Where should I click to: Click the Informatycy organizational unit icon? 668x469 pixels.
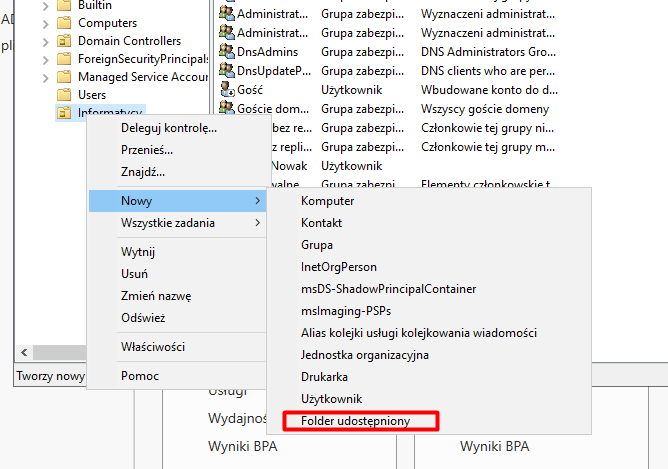pyautogui.click(x=63, y=113)
